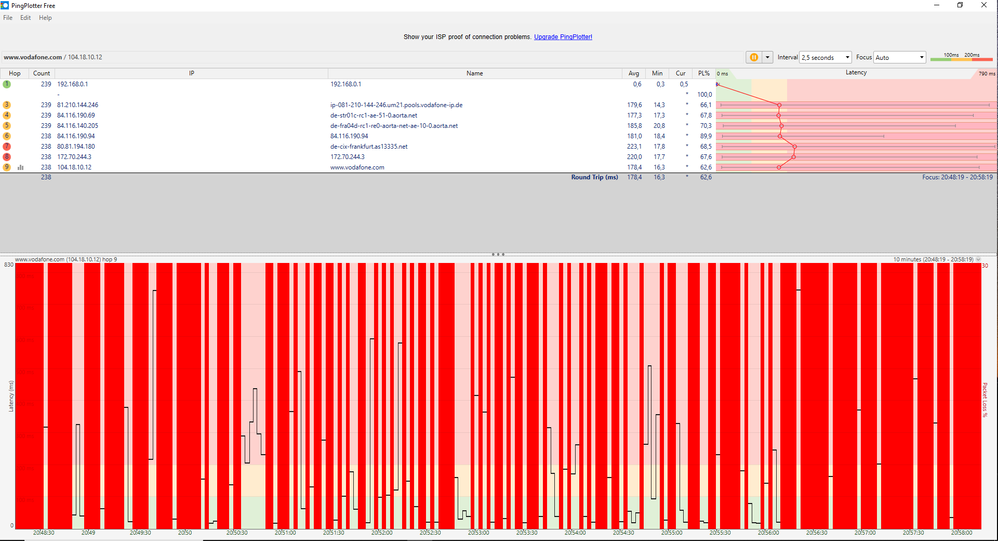Open the Help menu
The width and height of the screenshot is (998, 541).
(45, 18)
